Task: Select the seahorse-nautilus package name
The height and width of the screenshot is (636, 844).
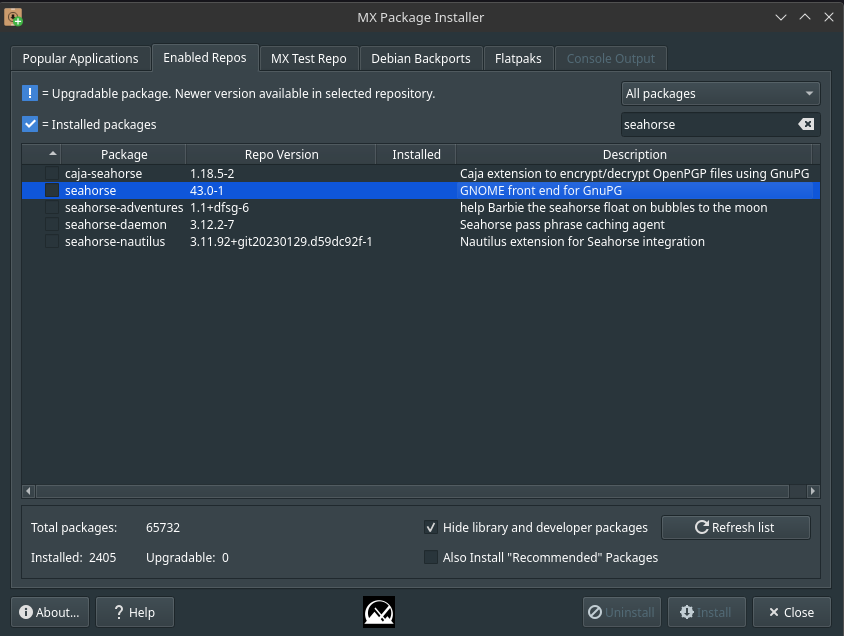Action: pos(115,242)
